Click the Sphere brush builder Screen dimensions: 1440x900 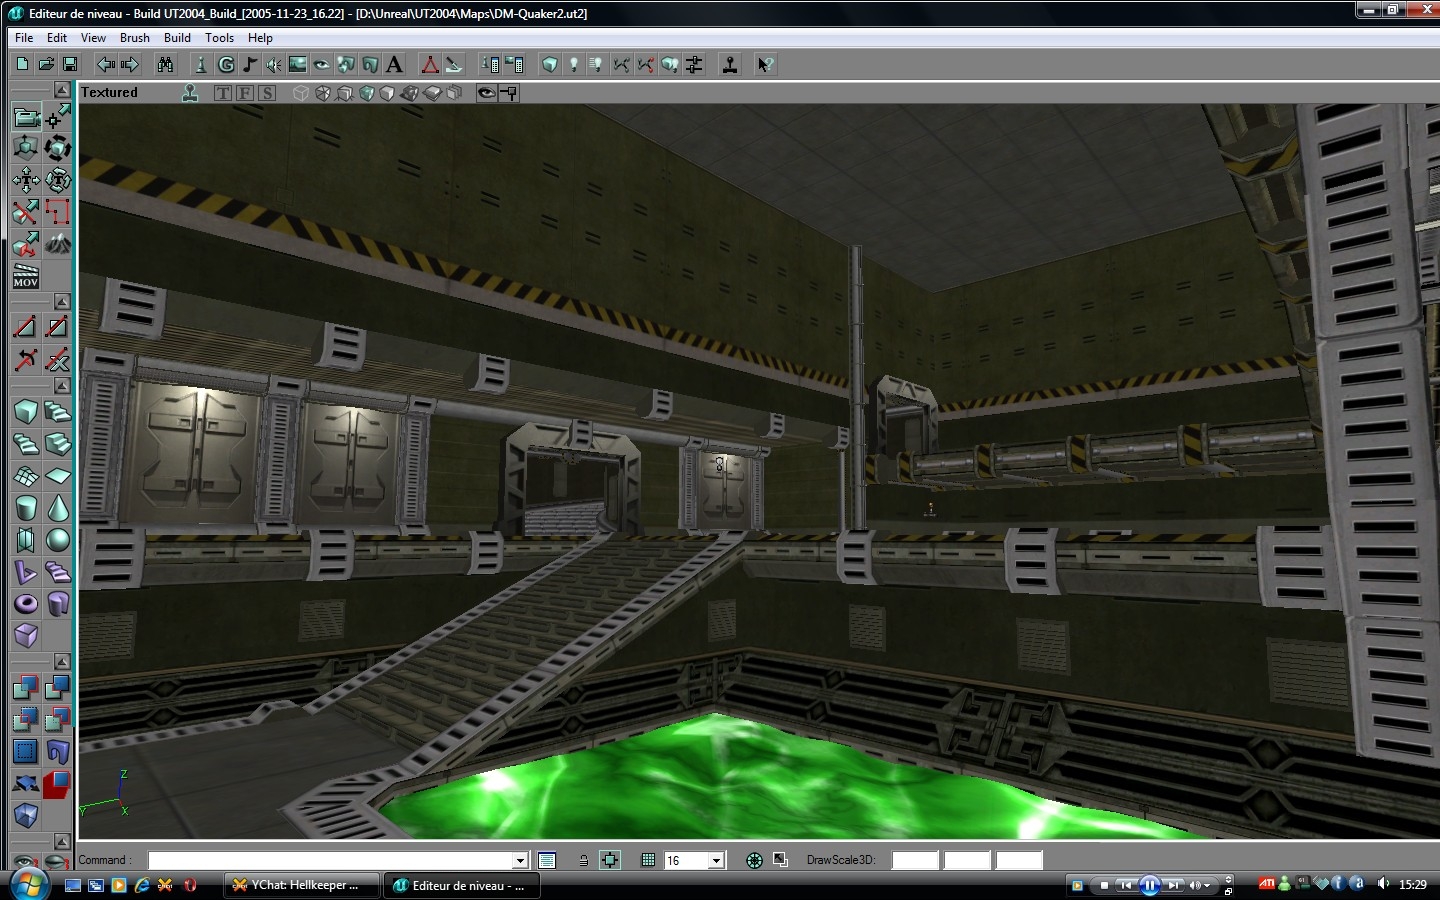coord(58,540)
